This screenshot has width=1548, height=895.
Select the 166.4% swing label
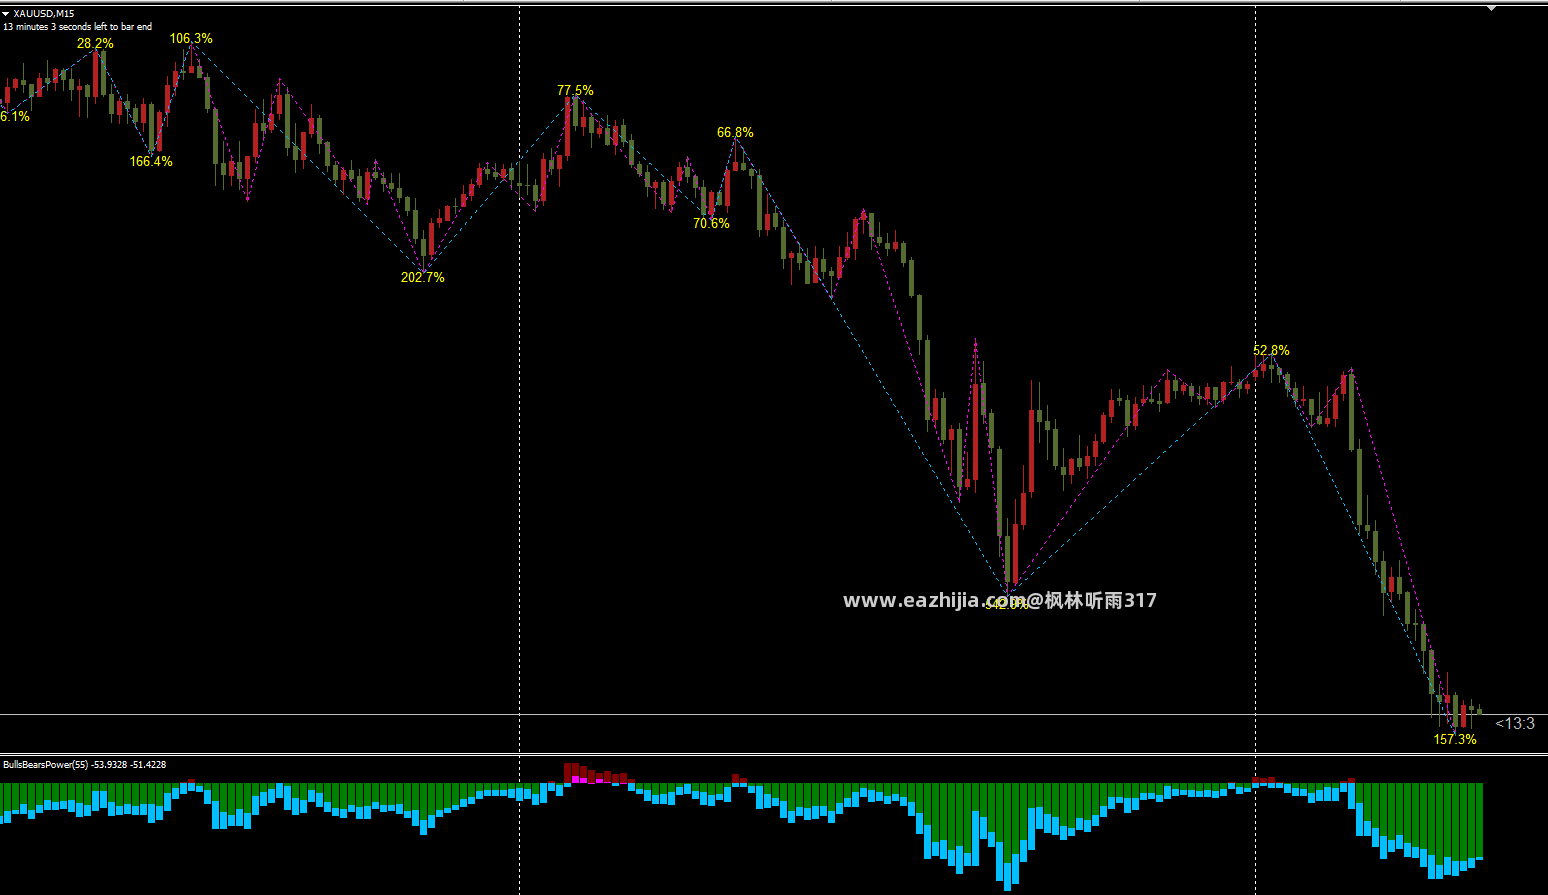151,161
